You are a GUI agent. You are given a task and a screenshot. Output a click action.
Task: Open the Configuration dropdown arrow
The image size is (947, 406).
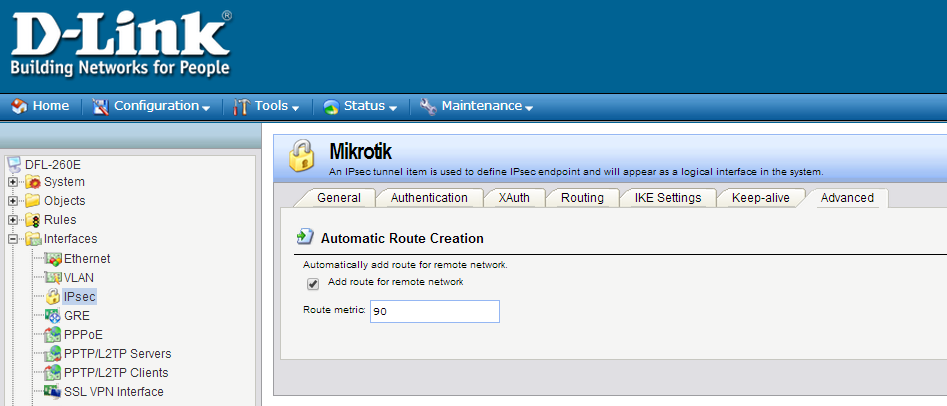[x=206, y=109]
